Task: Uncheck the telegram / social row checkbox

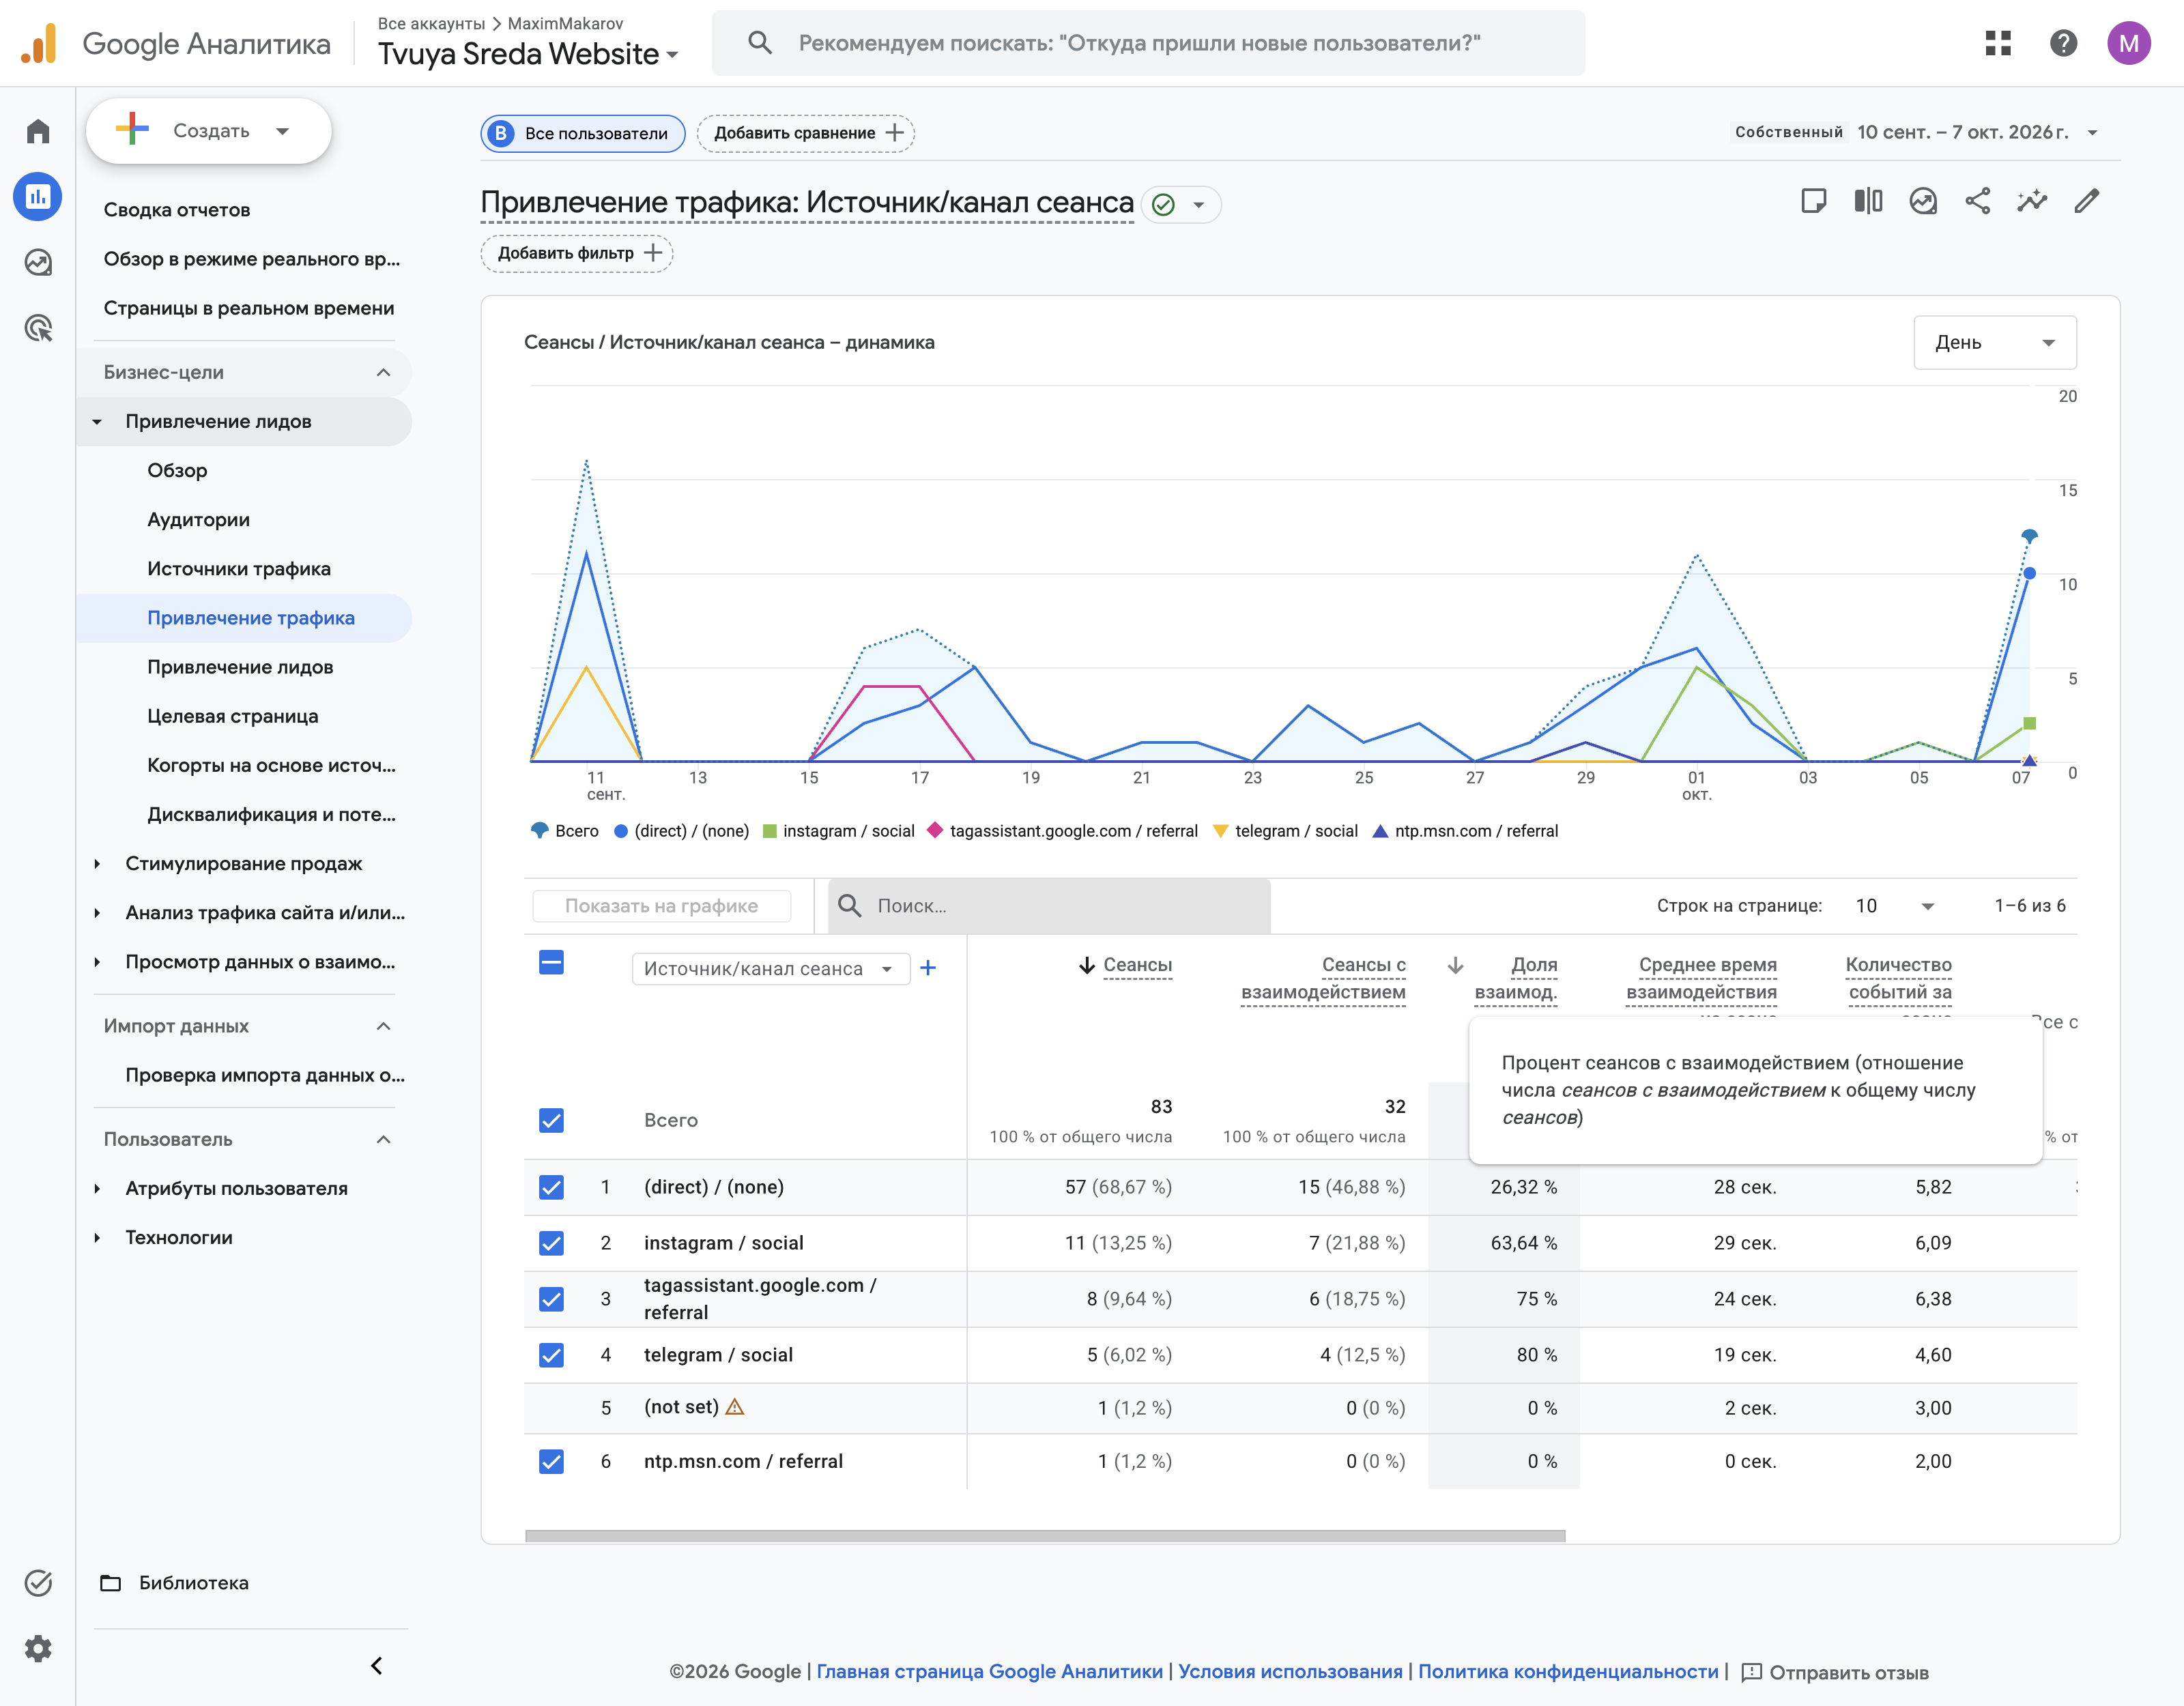Action: pos(551,1355)
